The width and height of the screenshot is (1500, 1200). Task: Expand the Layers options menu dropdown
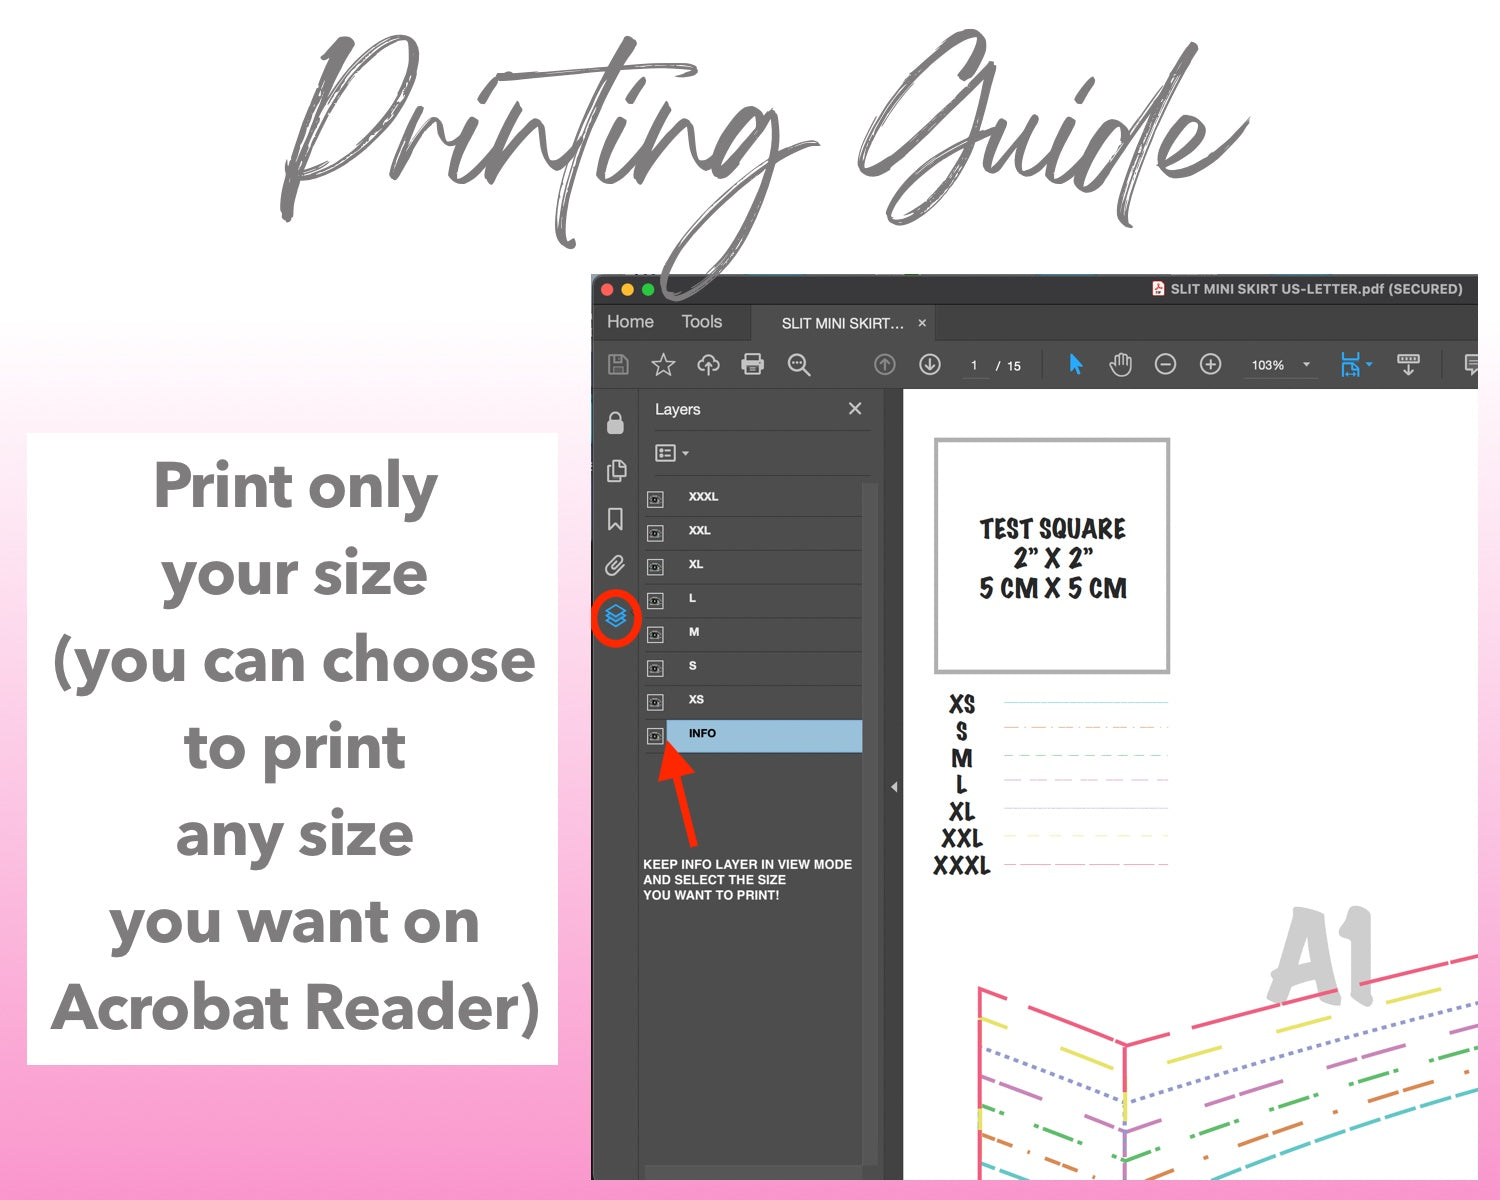pyautogui.click(x=672, y=453)
